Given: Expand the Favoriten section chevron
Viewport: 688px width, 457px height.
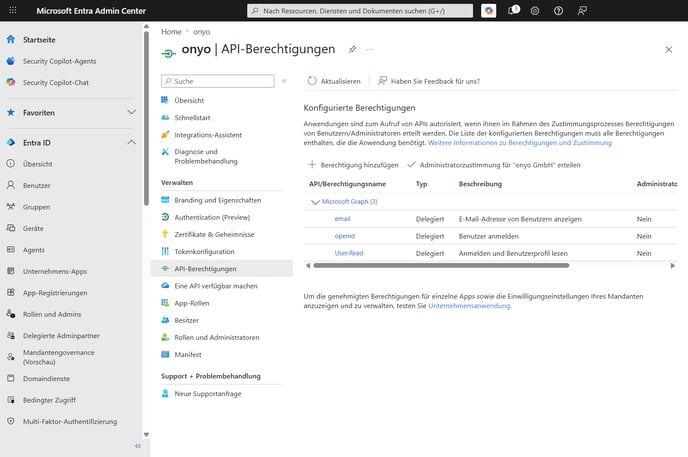Looking at the screenshot, I should [131, 112].
